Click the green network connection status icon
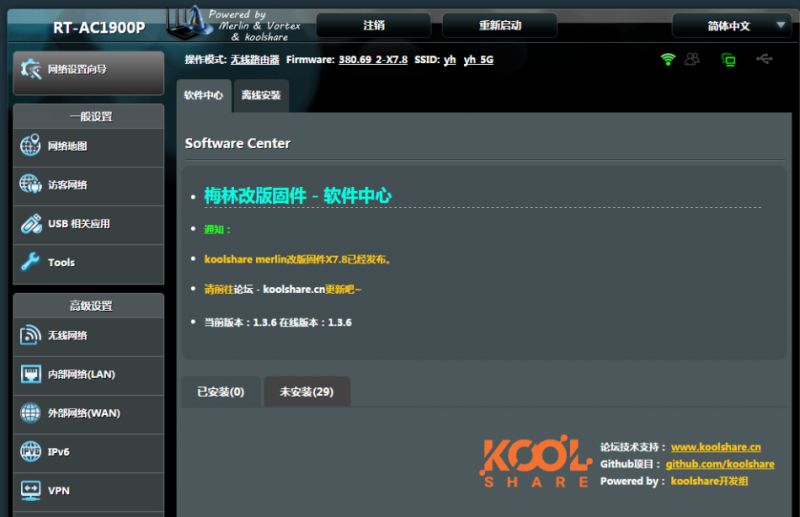The image size is (800, 517). tap(728, 60)
